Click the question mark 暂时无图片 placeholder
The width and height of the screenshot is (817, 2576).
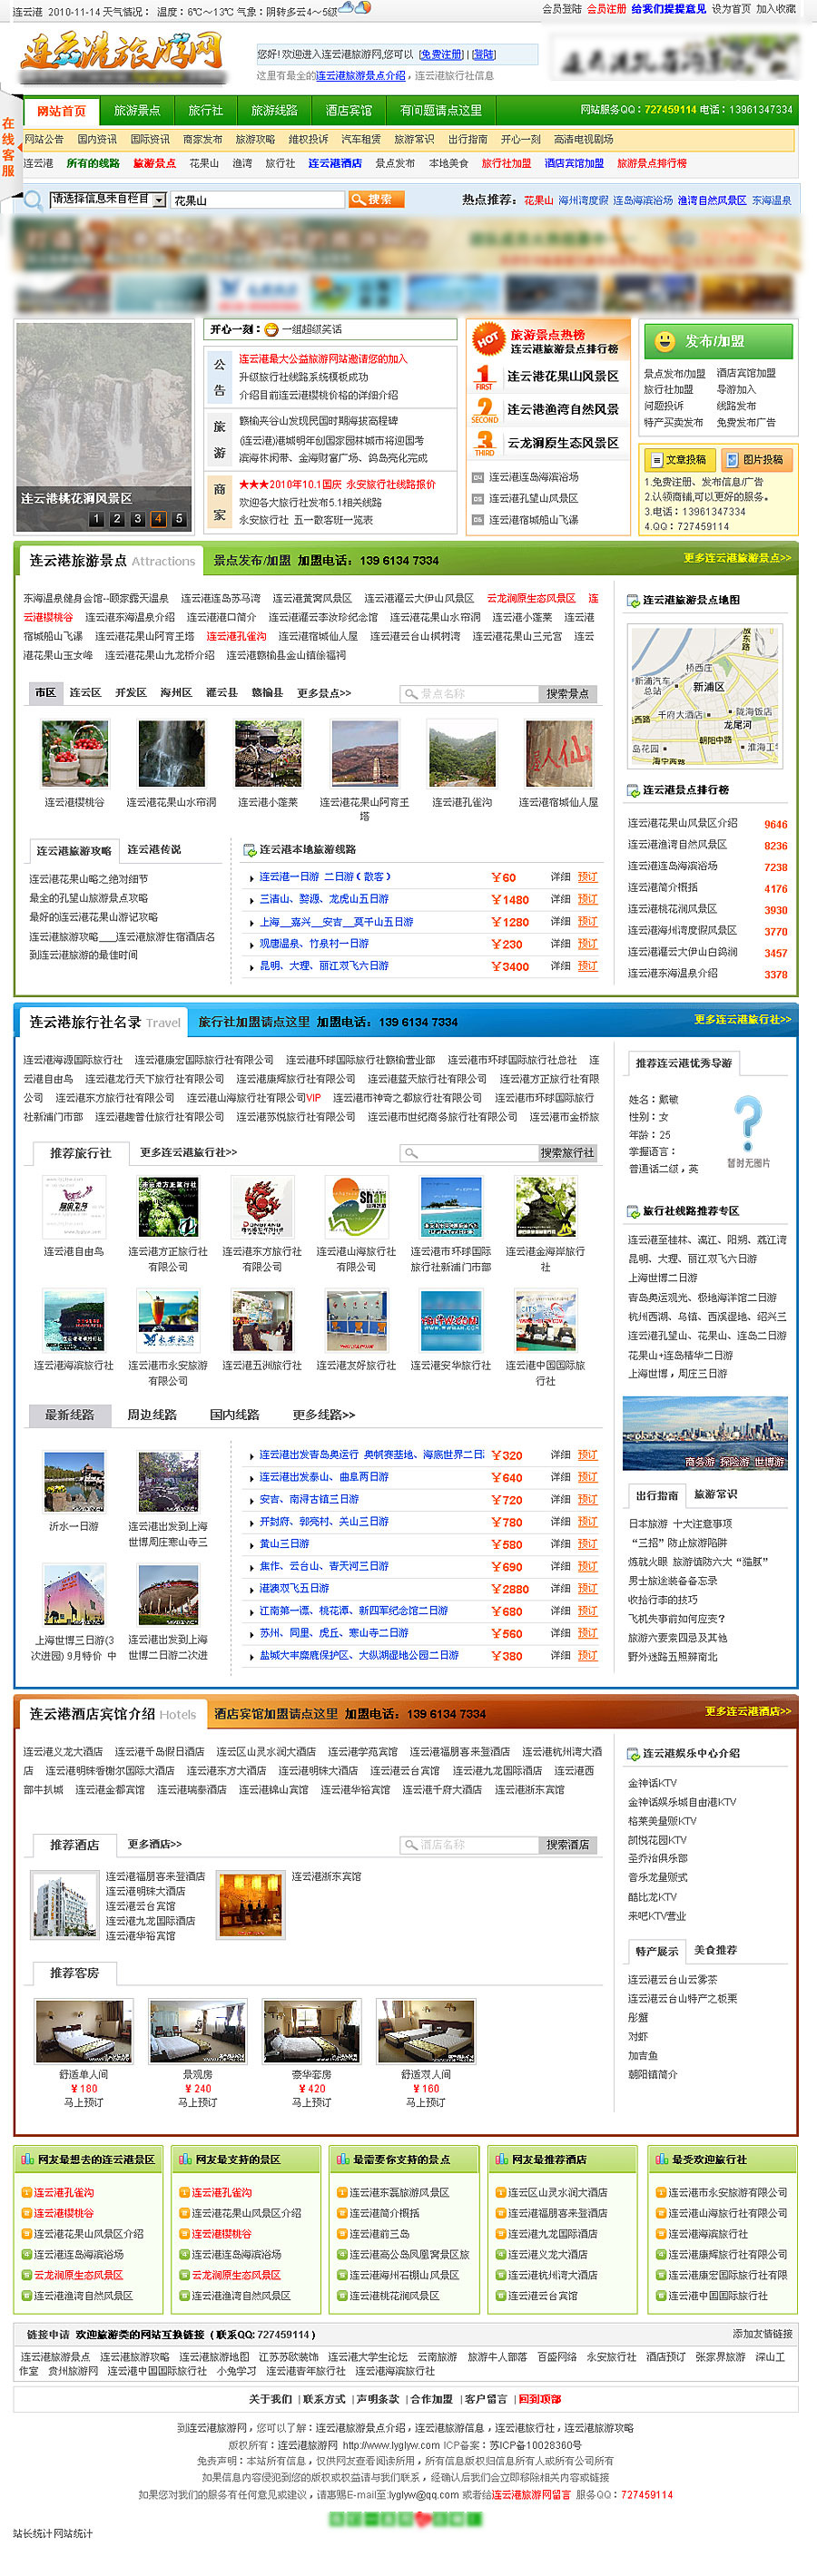[748, 1123]
